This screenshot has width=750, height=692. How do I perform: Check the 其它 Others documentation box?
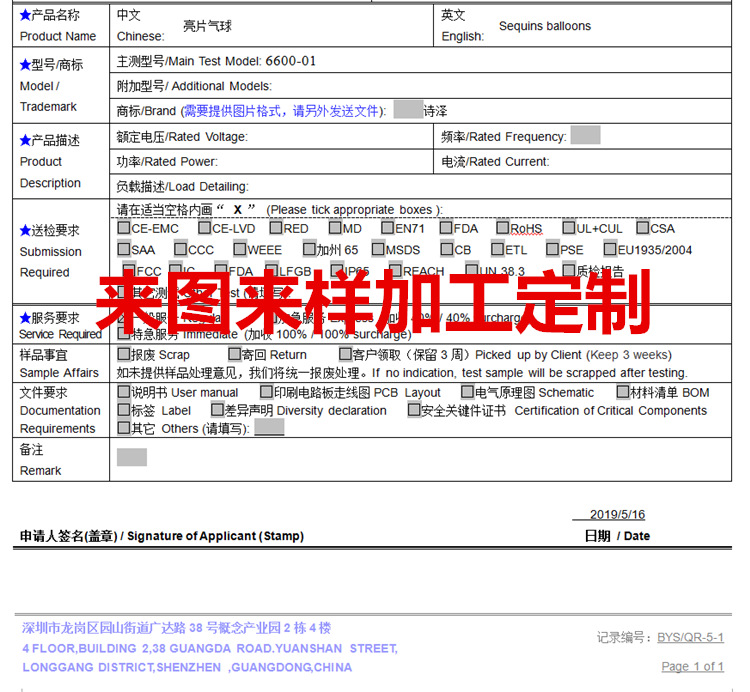[124, 428]
